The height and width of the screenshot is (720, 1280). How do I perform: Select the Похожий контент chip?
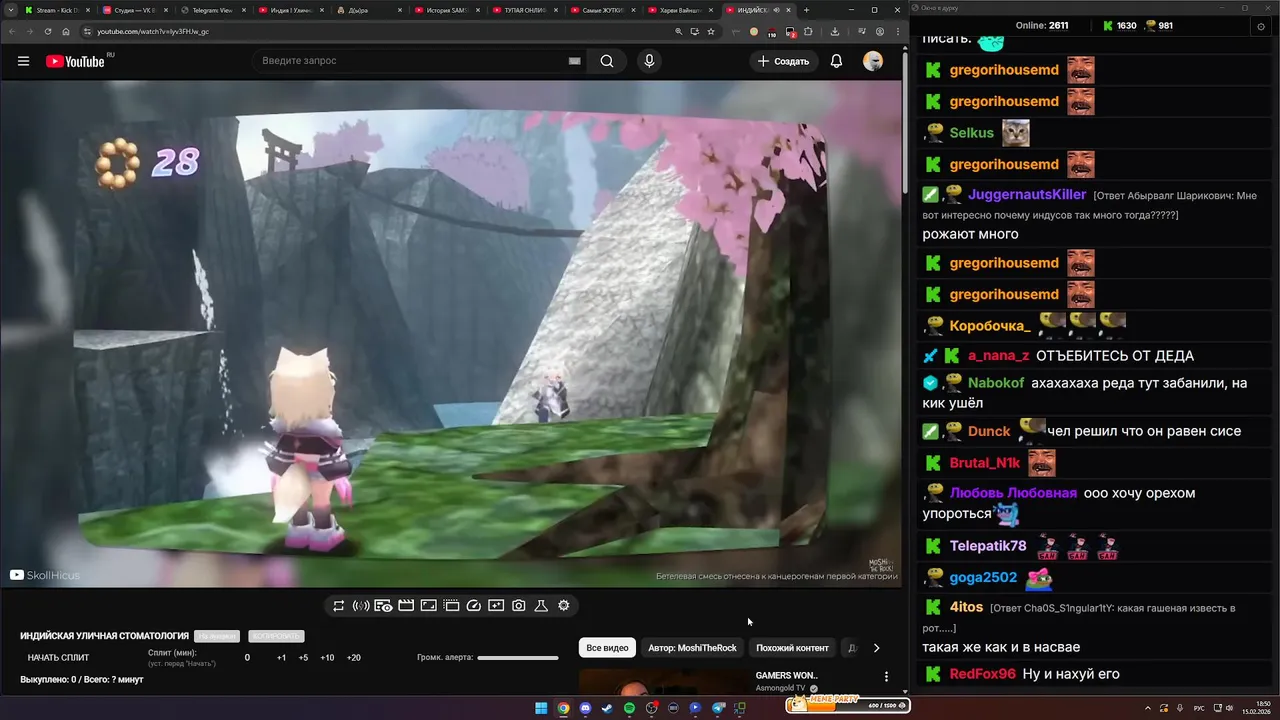click(x=792, y=648)
